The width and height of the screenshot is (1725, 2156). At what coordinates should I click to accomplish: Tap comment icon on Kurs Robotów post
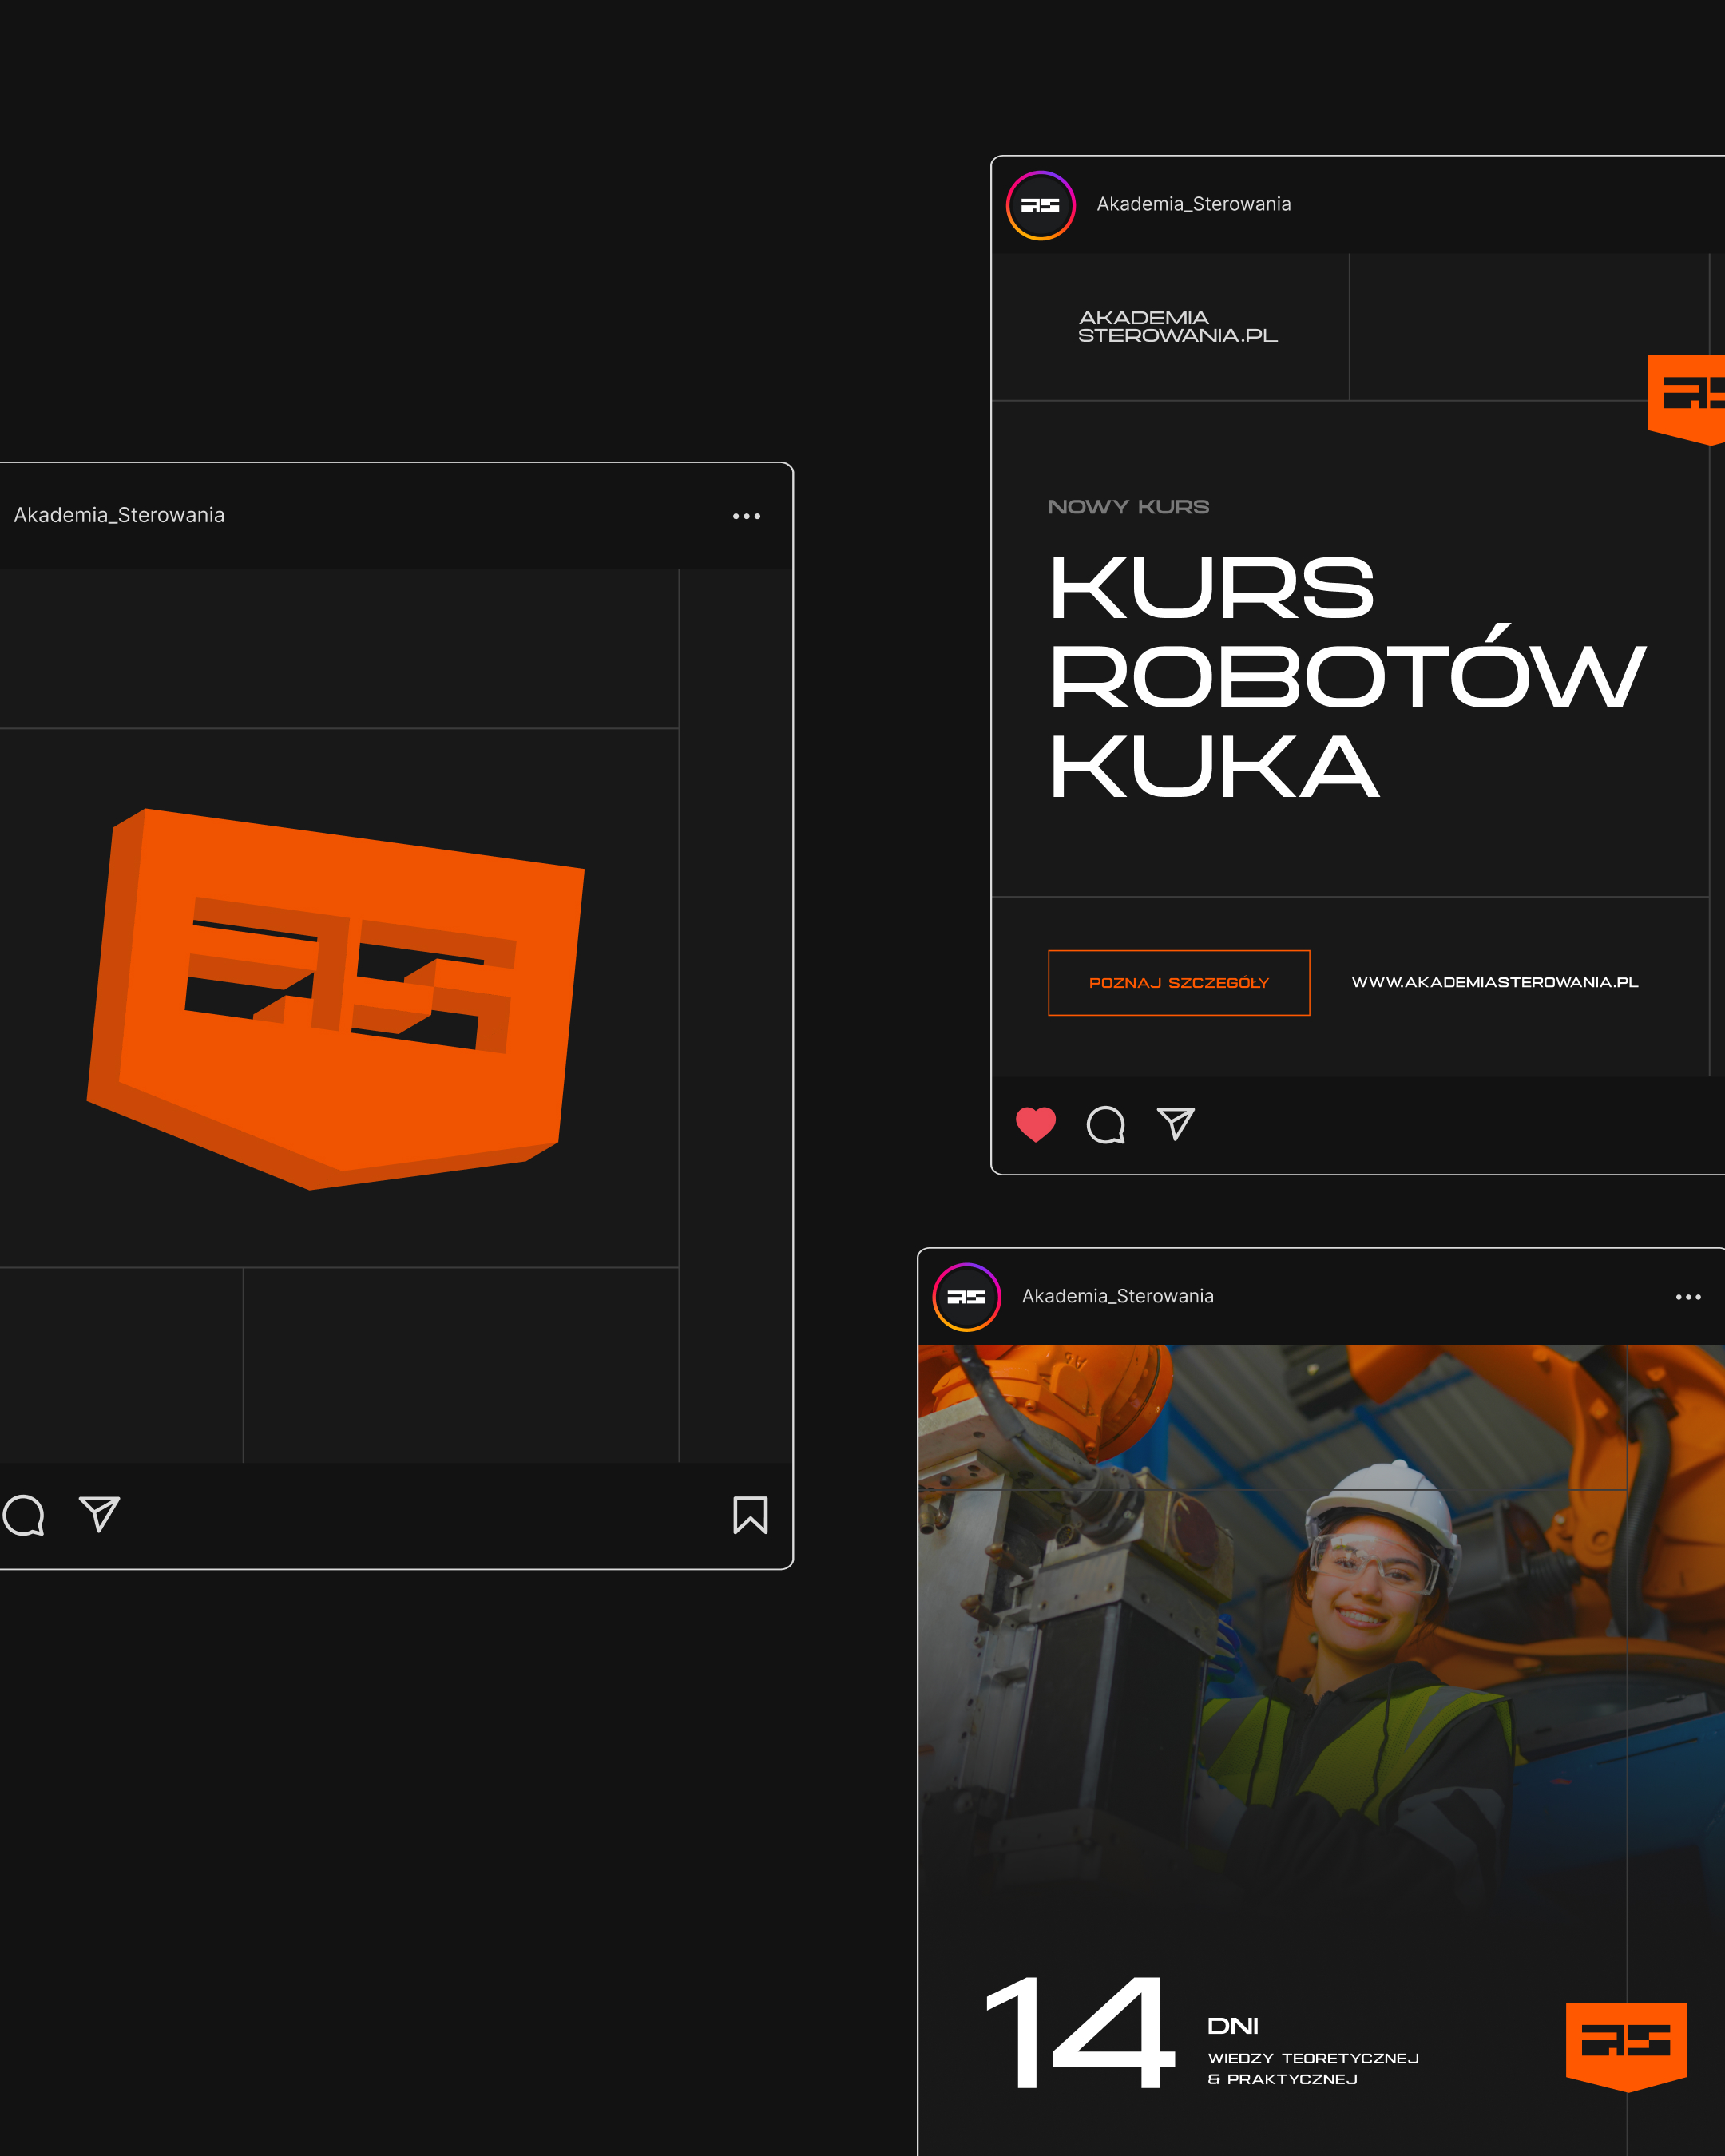pos(1105,1124)
